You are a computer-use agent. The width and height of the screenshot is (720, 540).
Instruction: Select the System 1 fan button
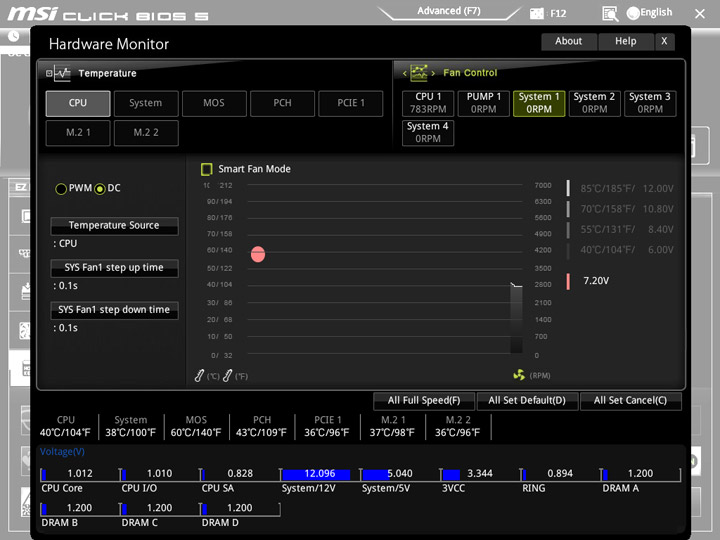tap(539, 103)
